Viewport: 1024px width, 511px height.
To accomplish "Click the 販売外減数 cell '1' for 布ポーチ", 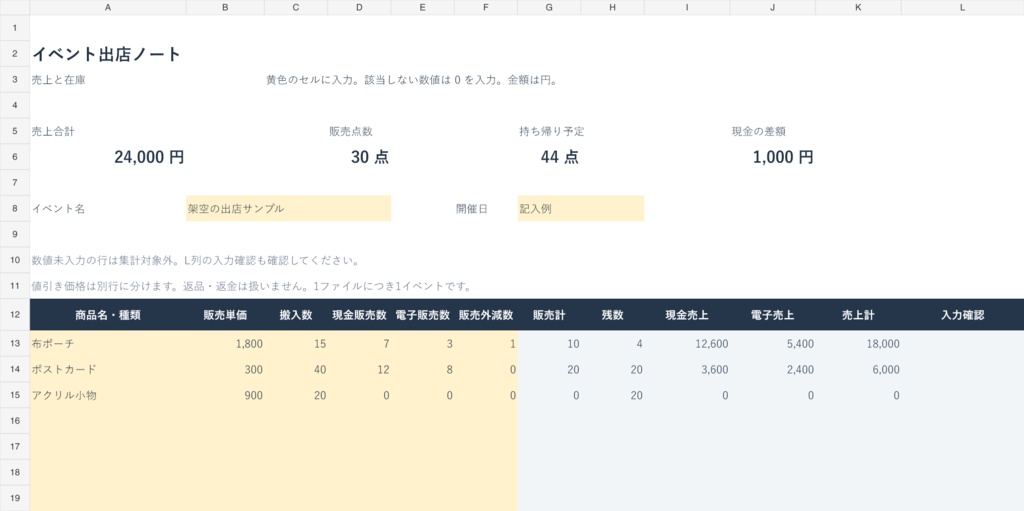I will (486, 344).
